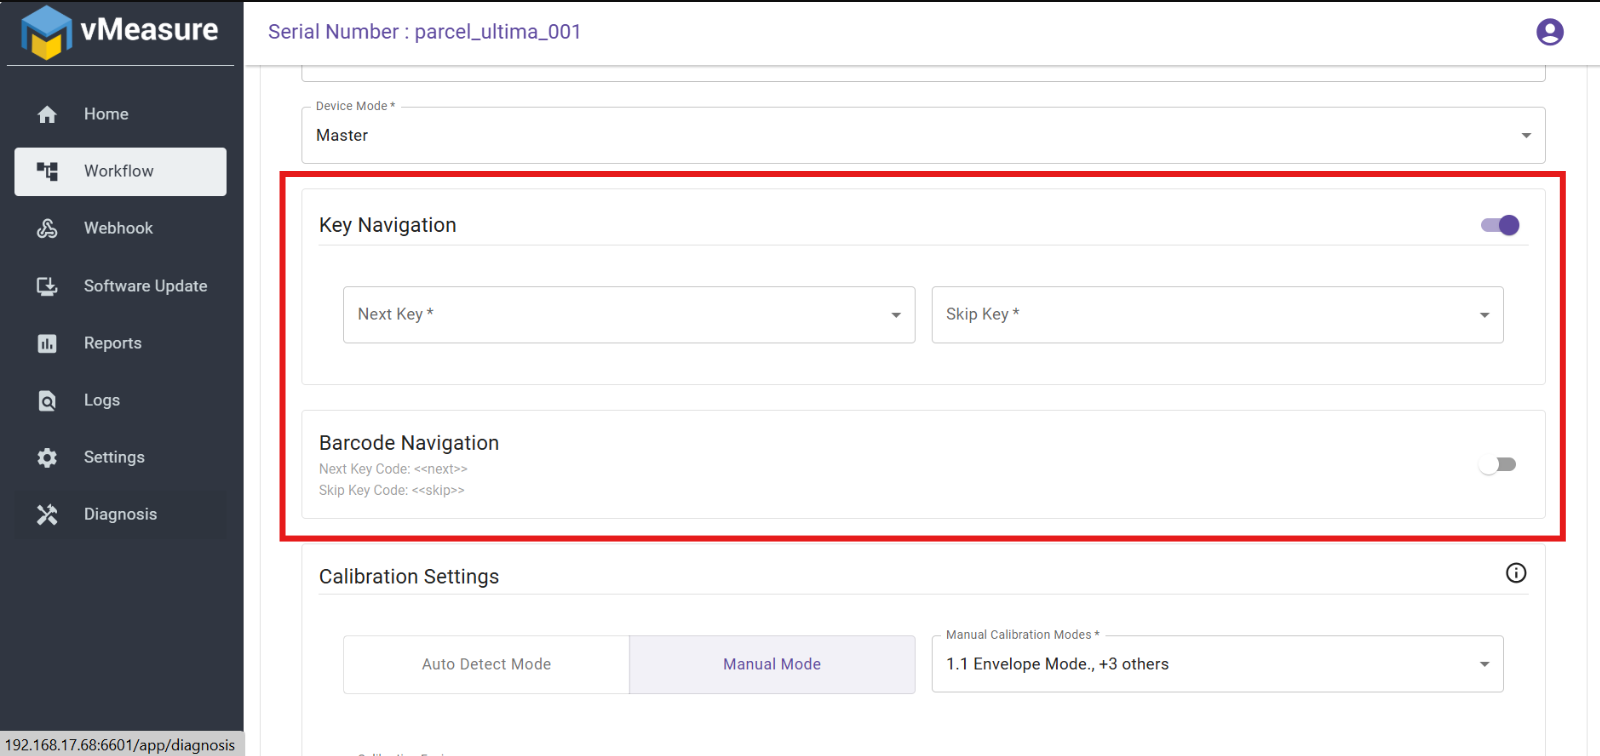Click the Logs magnifier icon
Image resolution: width=1600 pixels, height=756 pixels.
47,401
